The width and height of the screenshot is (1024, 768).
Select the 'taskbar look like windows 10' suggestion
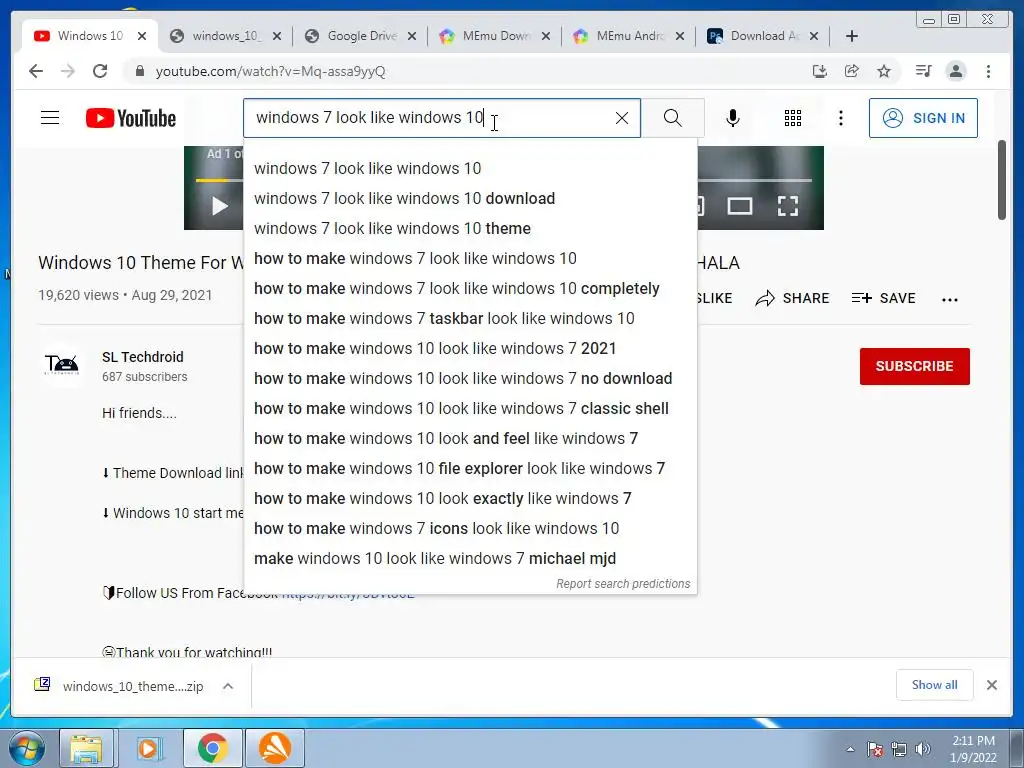click(470, 319)
